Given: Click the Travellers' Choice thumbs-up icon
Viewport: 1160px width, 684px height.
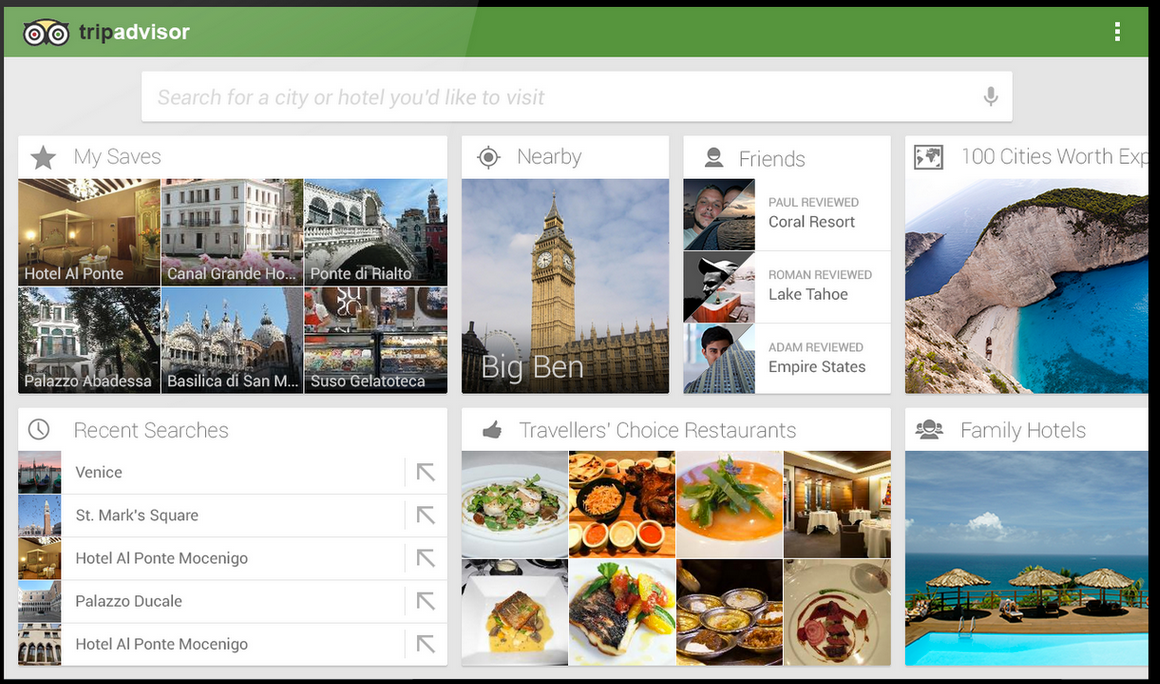Looking at the screenshot, I should click(x=492, y=430).
